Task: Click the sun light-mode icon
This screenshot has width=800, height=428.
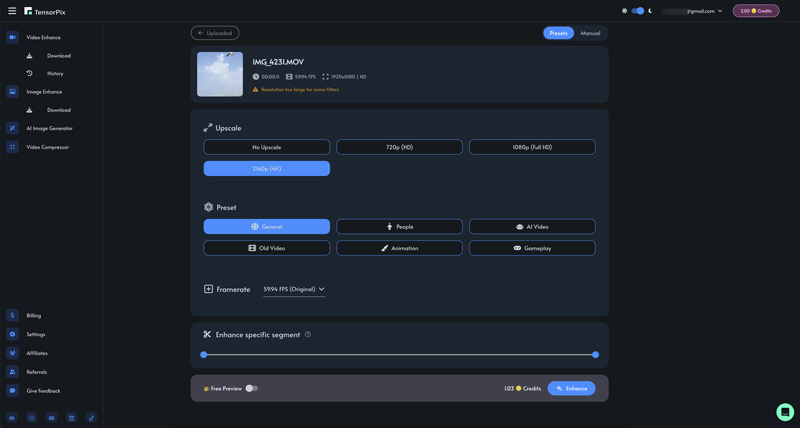Action: 624,11
